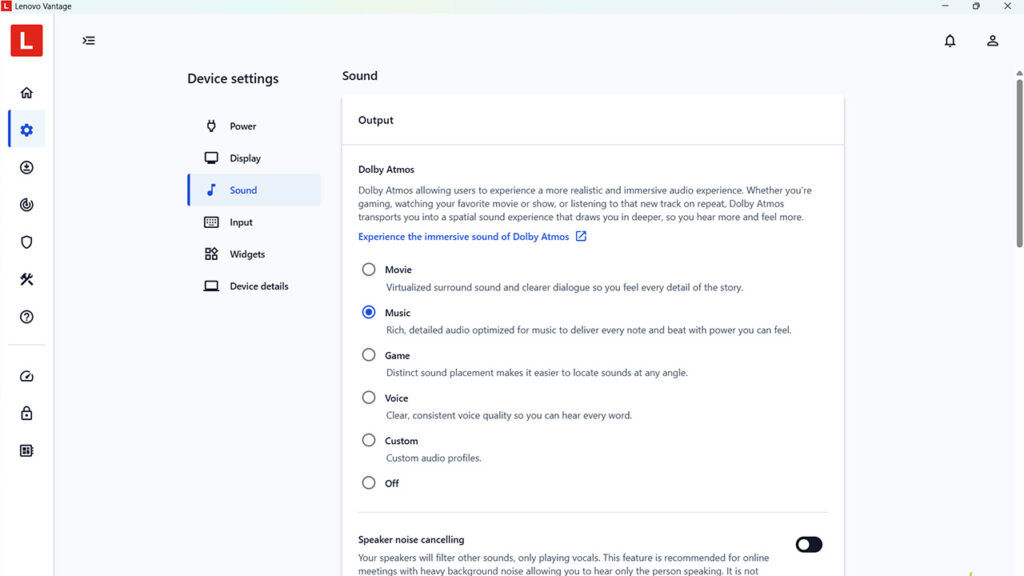Click the Display monitor icon
The width and height of the screenshot is (1024, 576).
coord(211,158)
